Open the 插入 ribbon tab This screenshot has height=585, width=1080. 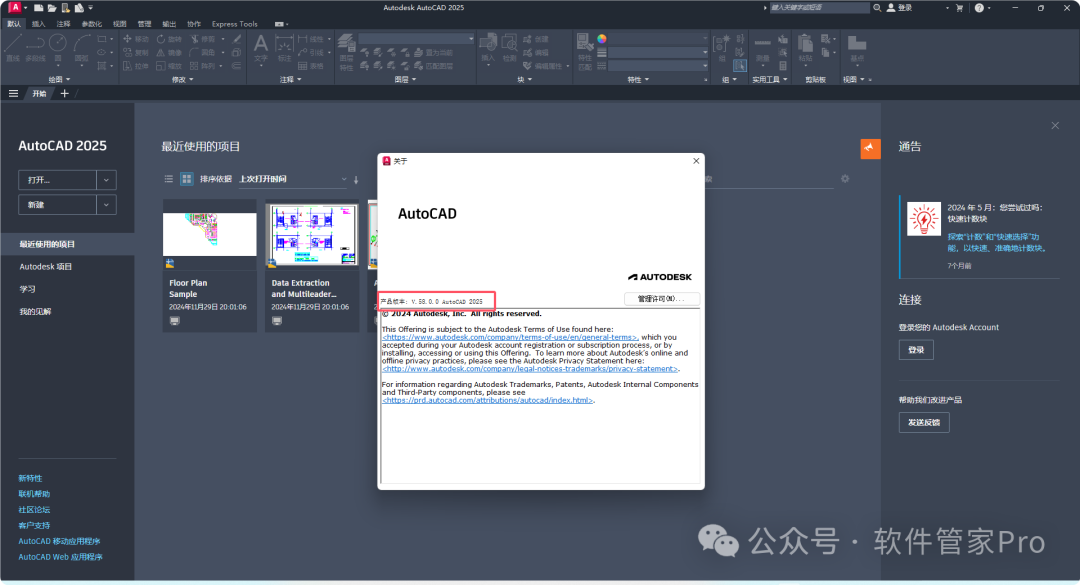tap(39, 23)
